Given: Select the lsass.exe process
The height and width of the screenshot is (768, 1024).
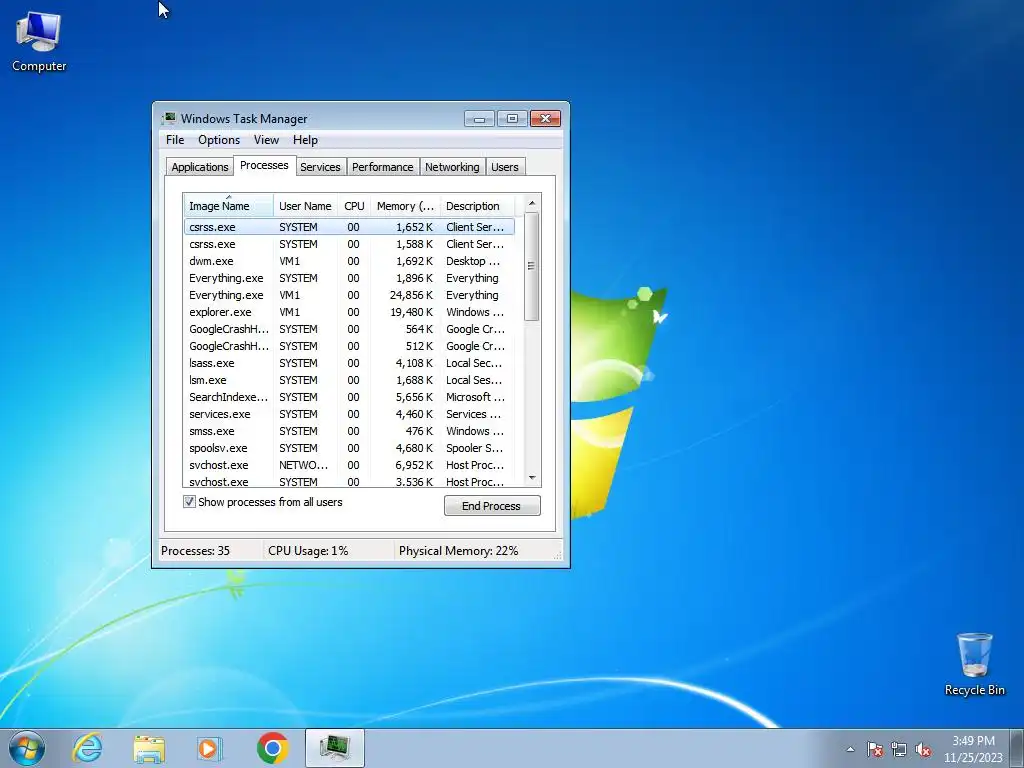Looking at the screenshot, I should pyautogui.click(x=349, y=363).
